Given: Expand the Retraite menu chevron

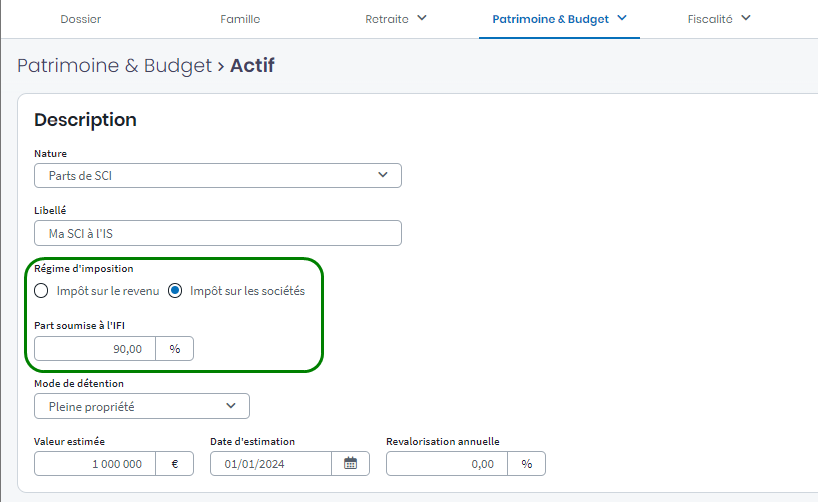Looking at the screenshot, I should pyautogui.click(x=421, y=18).
